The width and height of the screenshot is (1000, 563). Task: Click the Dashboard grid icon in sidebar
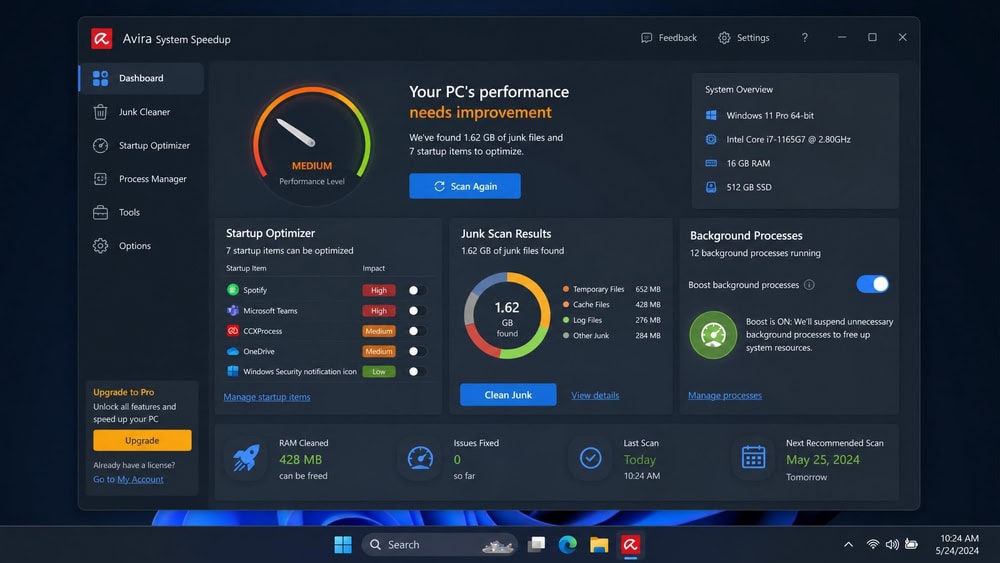[100, 78]
